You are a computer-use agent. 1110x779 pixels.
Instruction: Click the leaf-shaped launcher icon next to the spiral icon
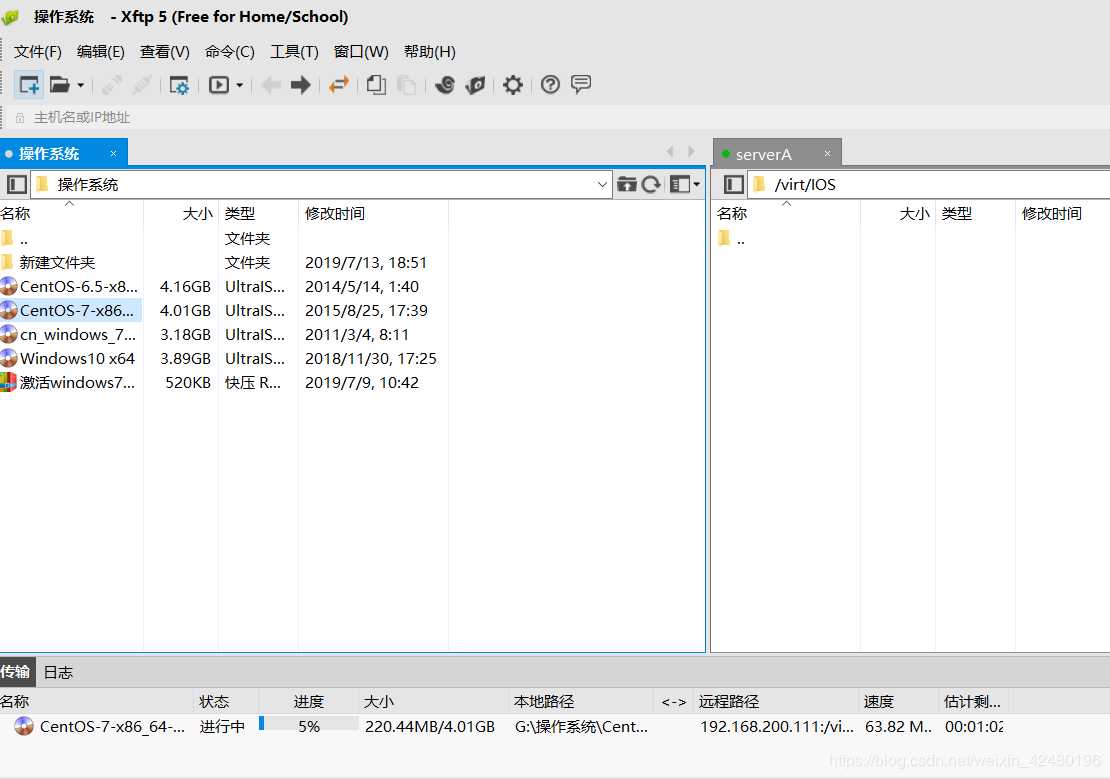tap(476, 85)
